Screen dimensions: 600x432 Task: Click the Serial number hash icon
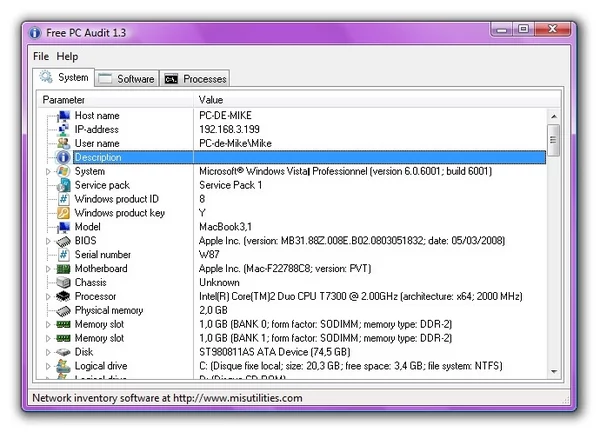point(64,255)
